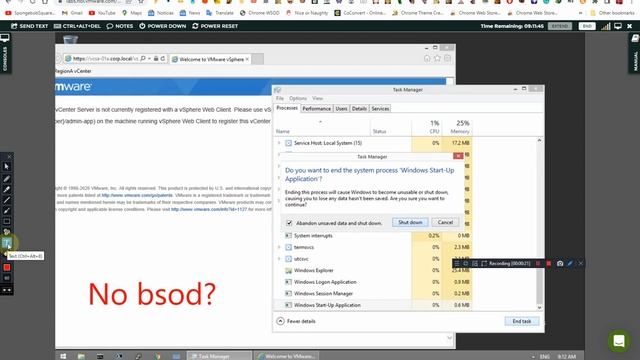Close the end process confirmation dialog
Screen dimensions: 640x360
pos(458,156)
